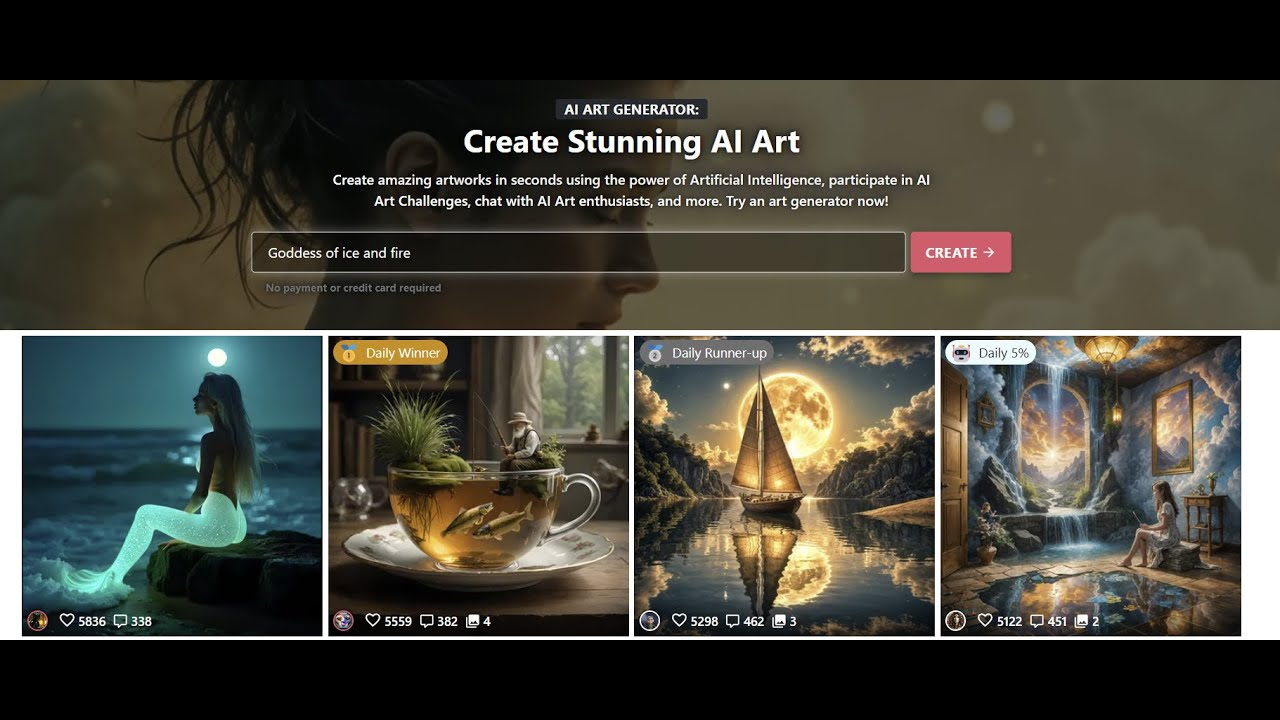
Task: Select the Daily Runner-up badge
Action: 707,352
